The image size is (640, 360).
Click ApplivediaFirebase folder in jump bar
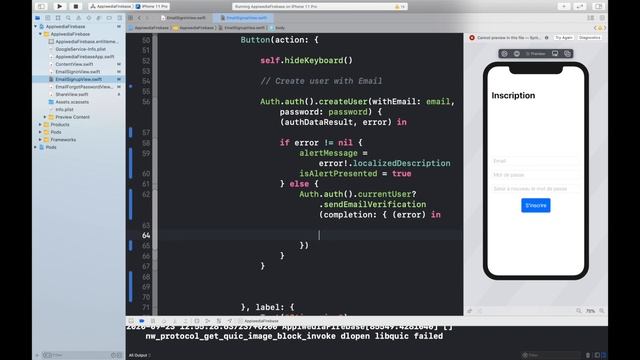click(193, 28)
